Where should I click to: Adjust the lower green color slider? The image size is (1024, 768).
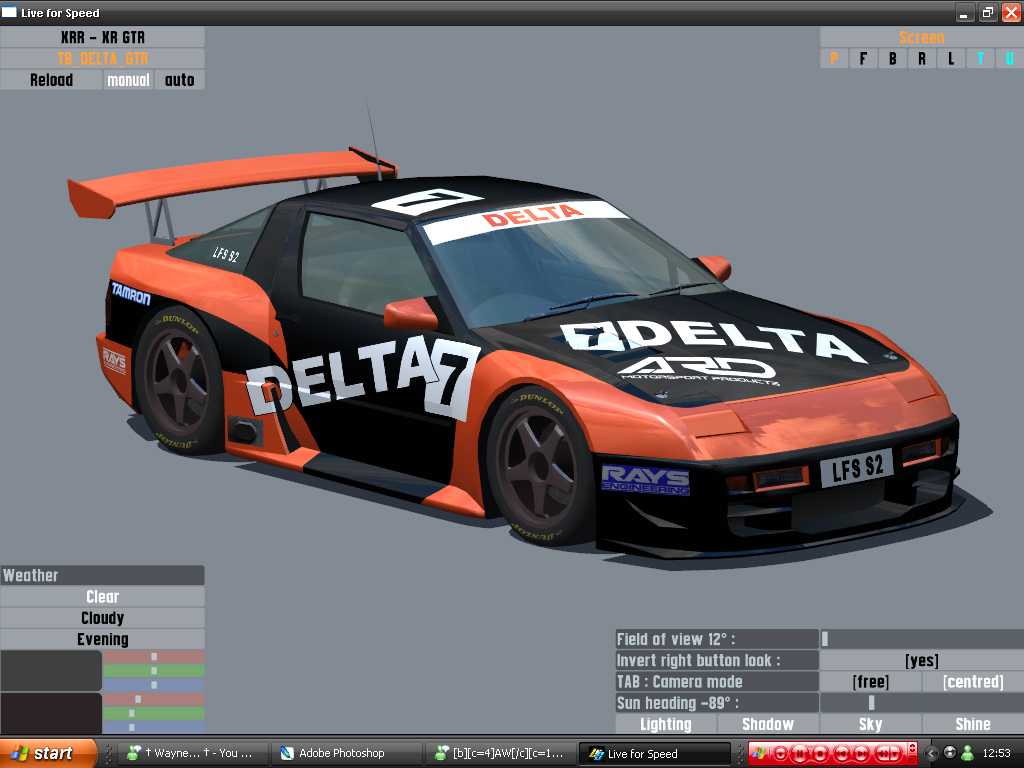(154, 713)
